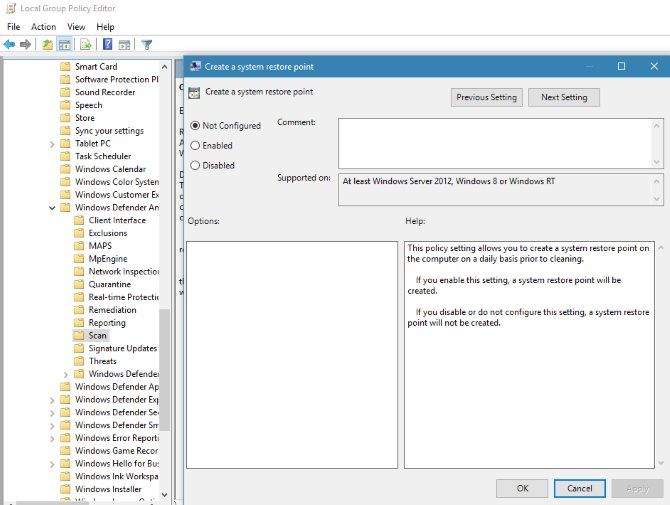Click the Windows Installer folder icon
670x505 pixels.
65,489
